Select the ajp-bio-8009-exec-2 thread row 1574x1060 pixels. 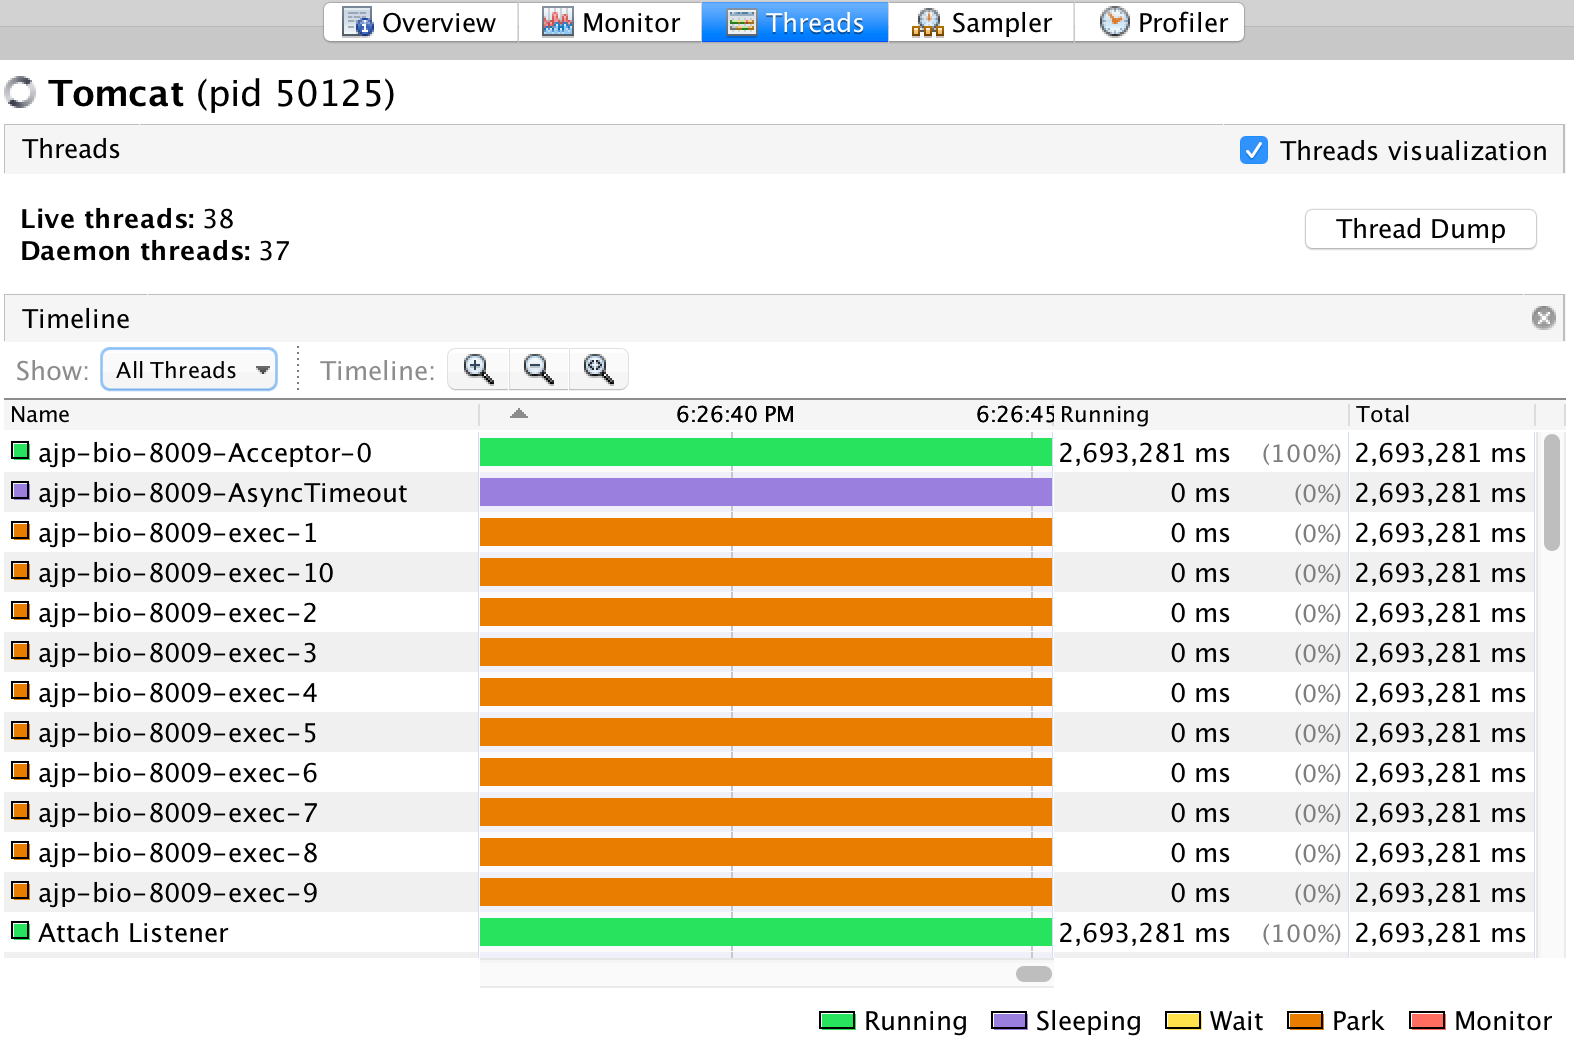(770, 612)
